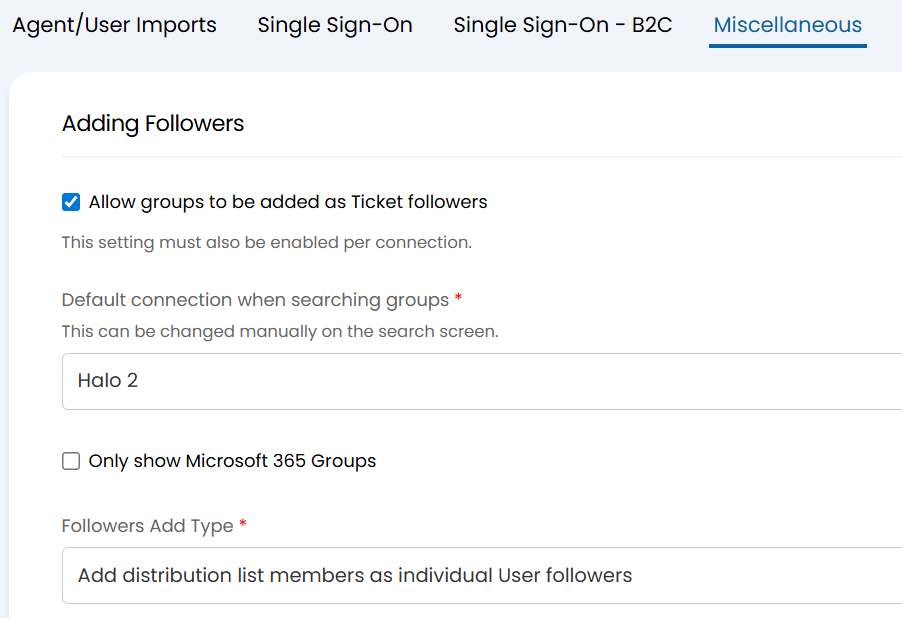This screenshot has width=902, height=618.
Task: Click the 'Default connection when searching groups' field label
Action: click(x=255, y=300)
